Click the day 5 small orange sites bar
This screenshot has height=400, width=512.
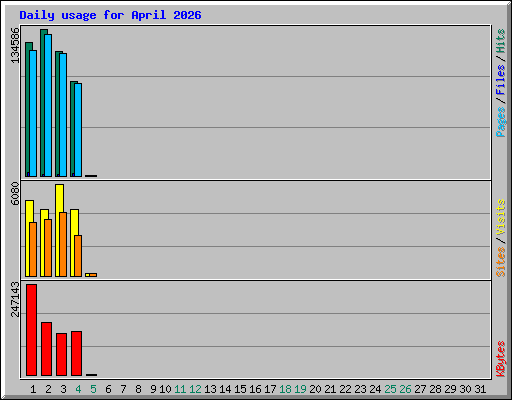point(93,275)
